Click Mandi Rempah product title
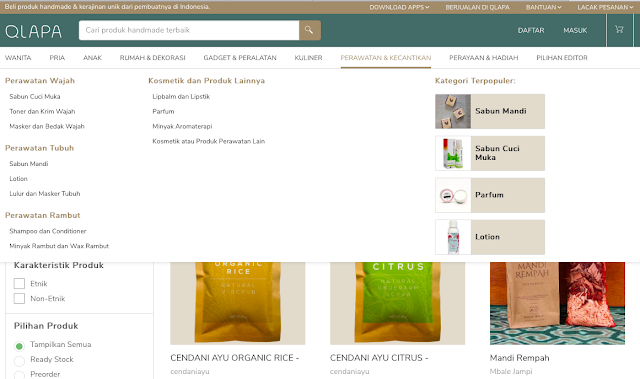Image resolution: width=640 pixels, height=379 pixels. coord(520,358)
